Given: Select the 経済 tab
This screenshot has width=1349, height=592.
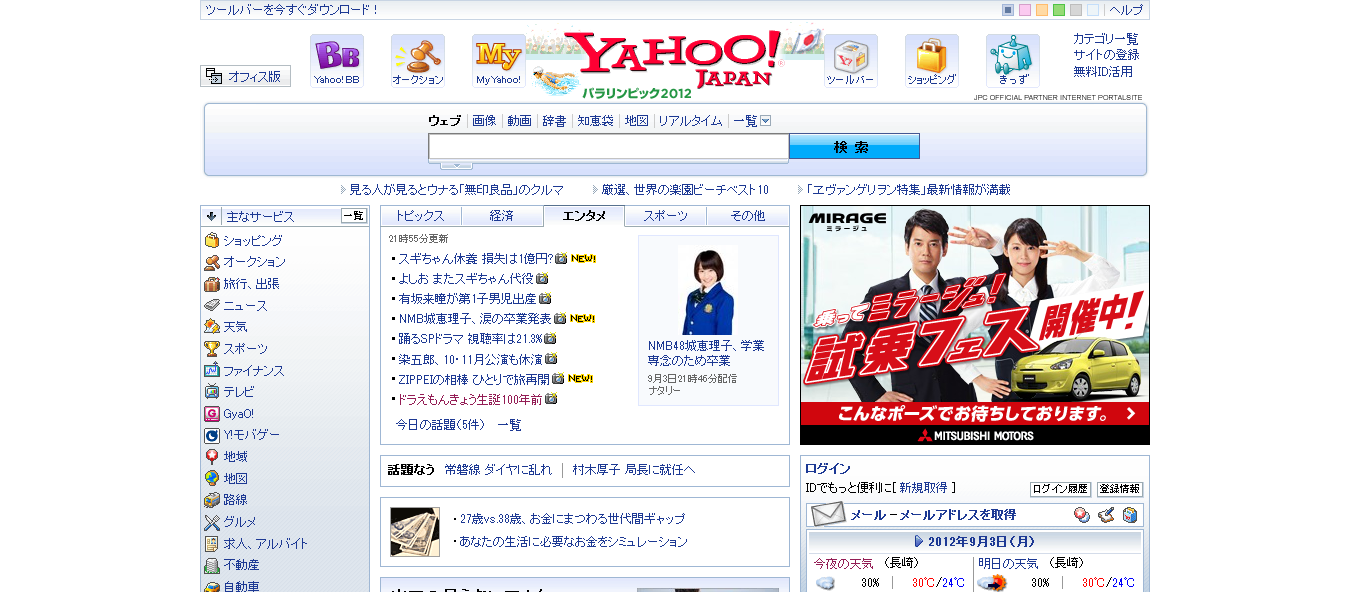Looking at the screenshot, I should coord(502,216).
